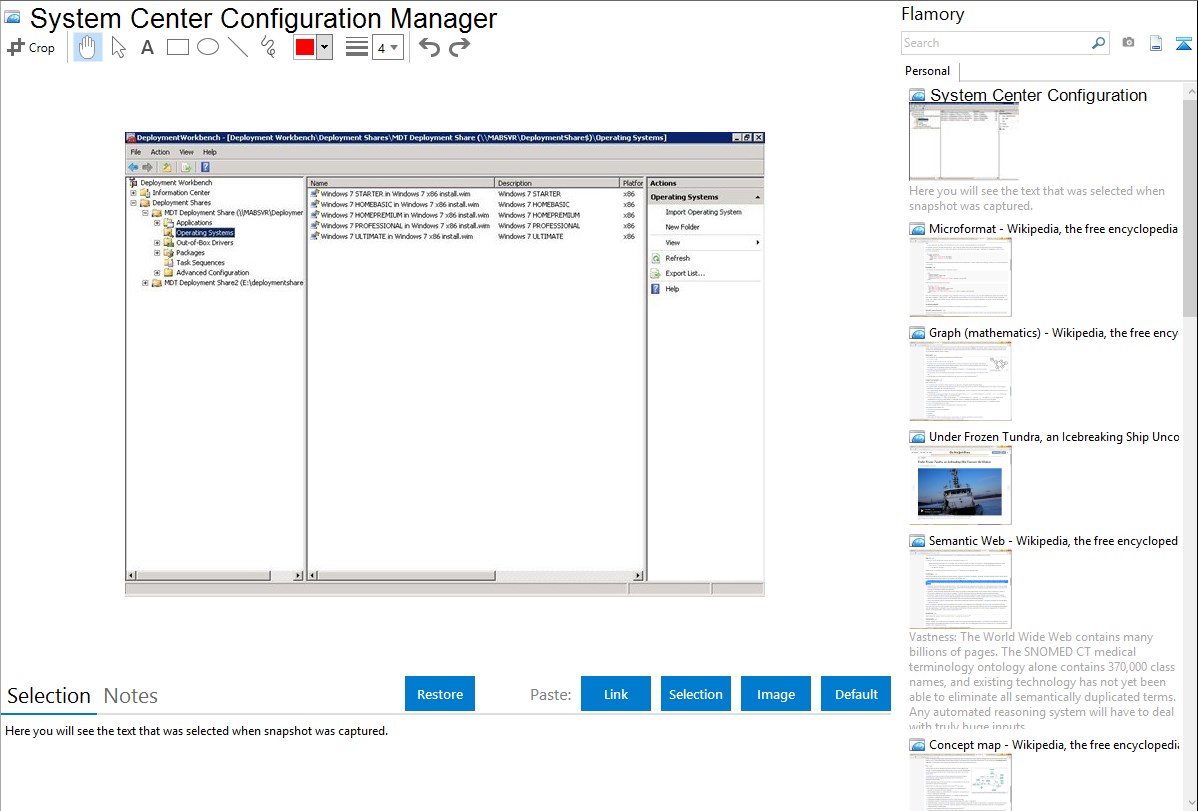Screen dimensions: 1198x811
Task: Click Refresh in Actions pane
Action: click(x=677, y=258)
